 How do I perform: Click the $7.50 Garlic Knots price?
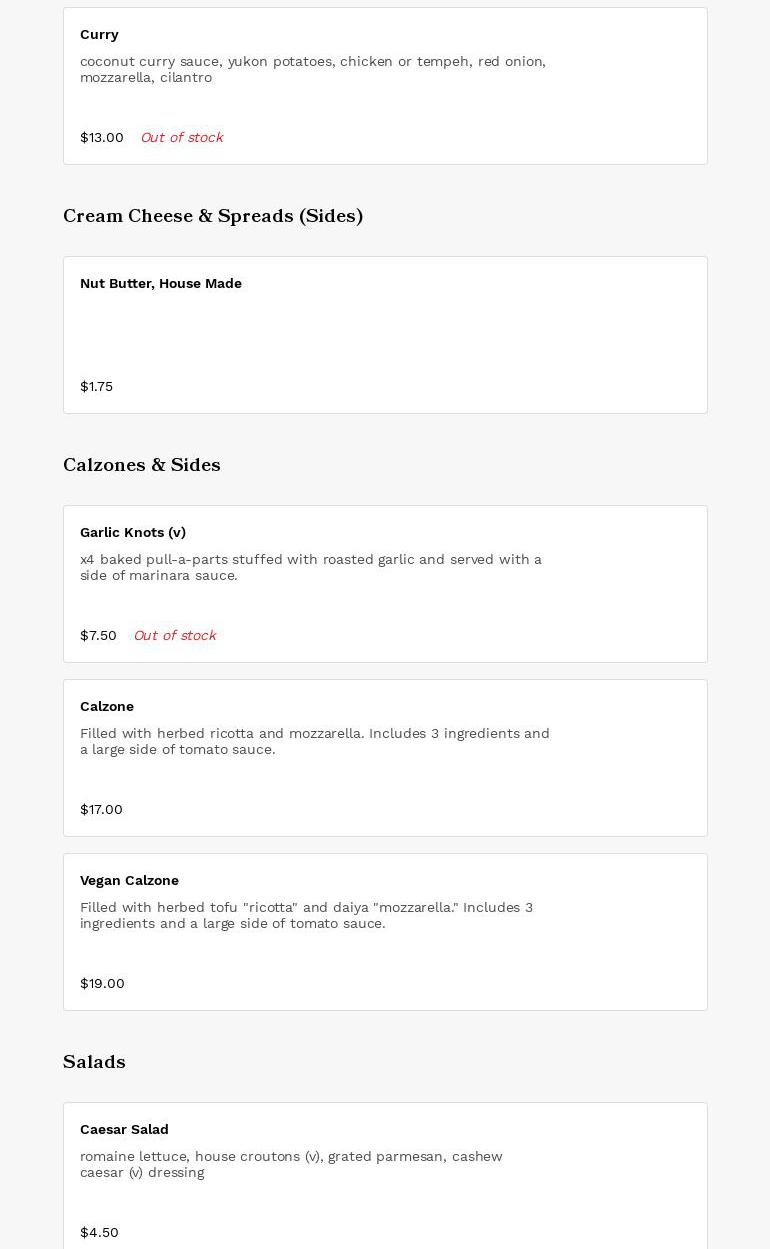tap(98, 636)
